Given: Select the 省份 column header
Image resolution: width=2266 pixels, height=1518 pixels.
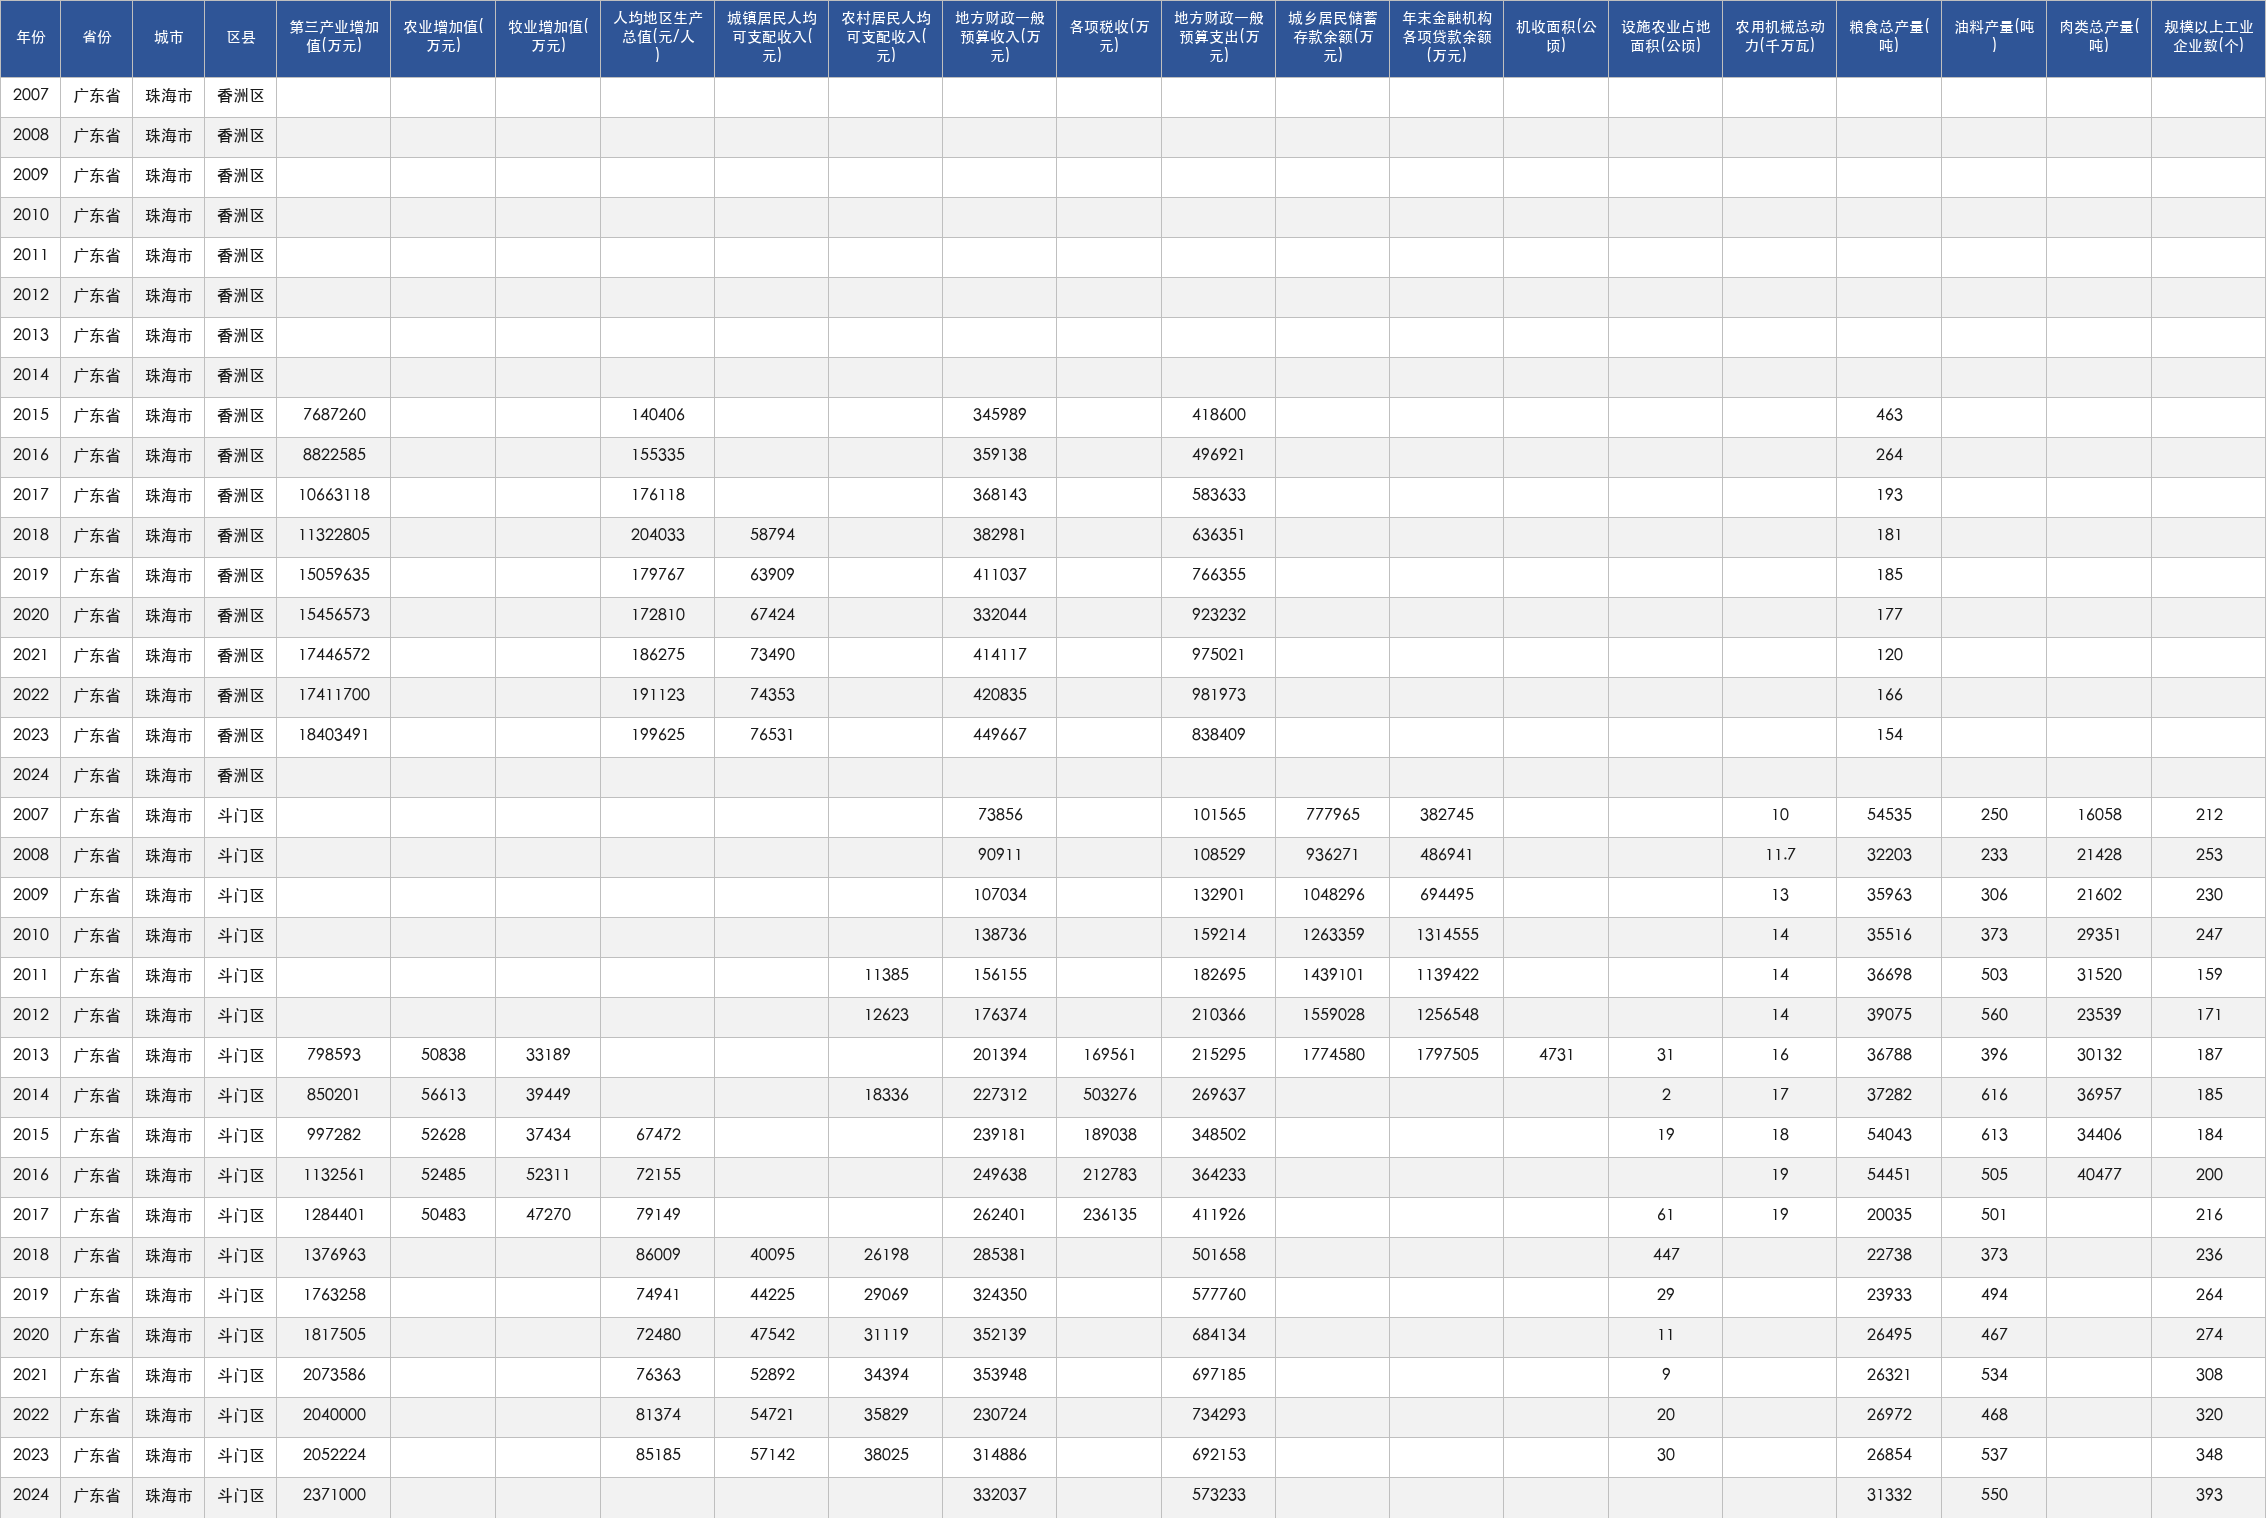Looking at the screenshot, I should point(96,38).
